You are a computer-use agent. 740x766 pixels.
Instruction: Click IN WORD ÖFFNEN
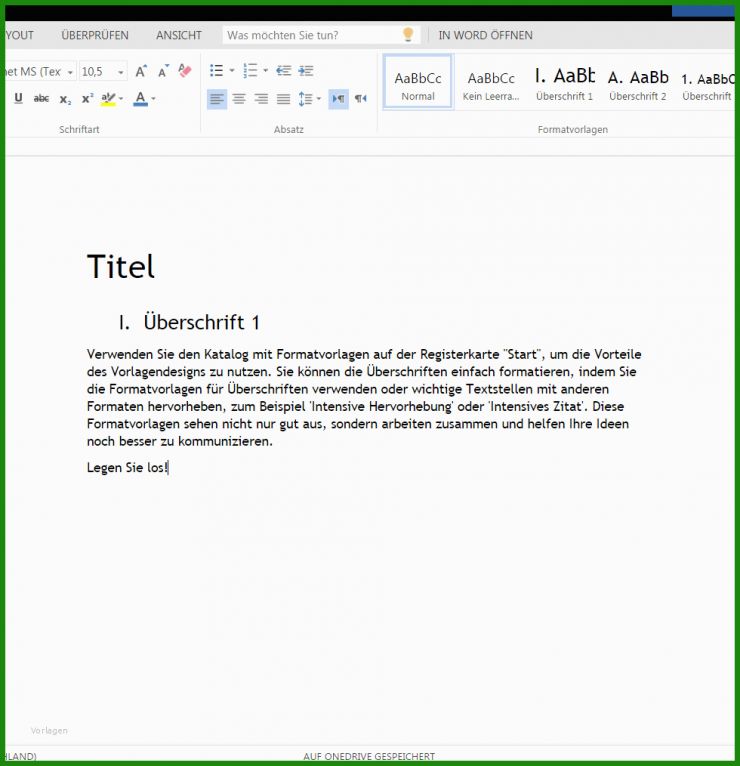(486, 35)
